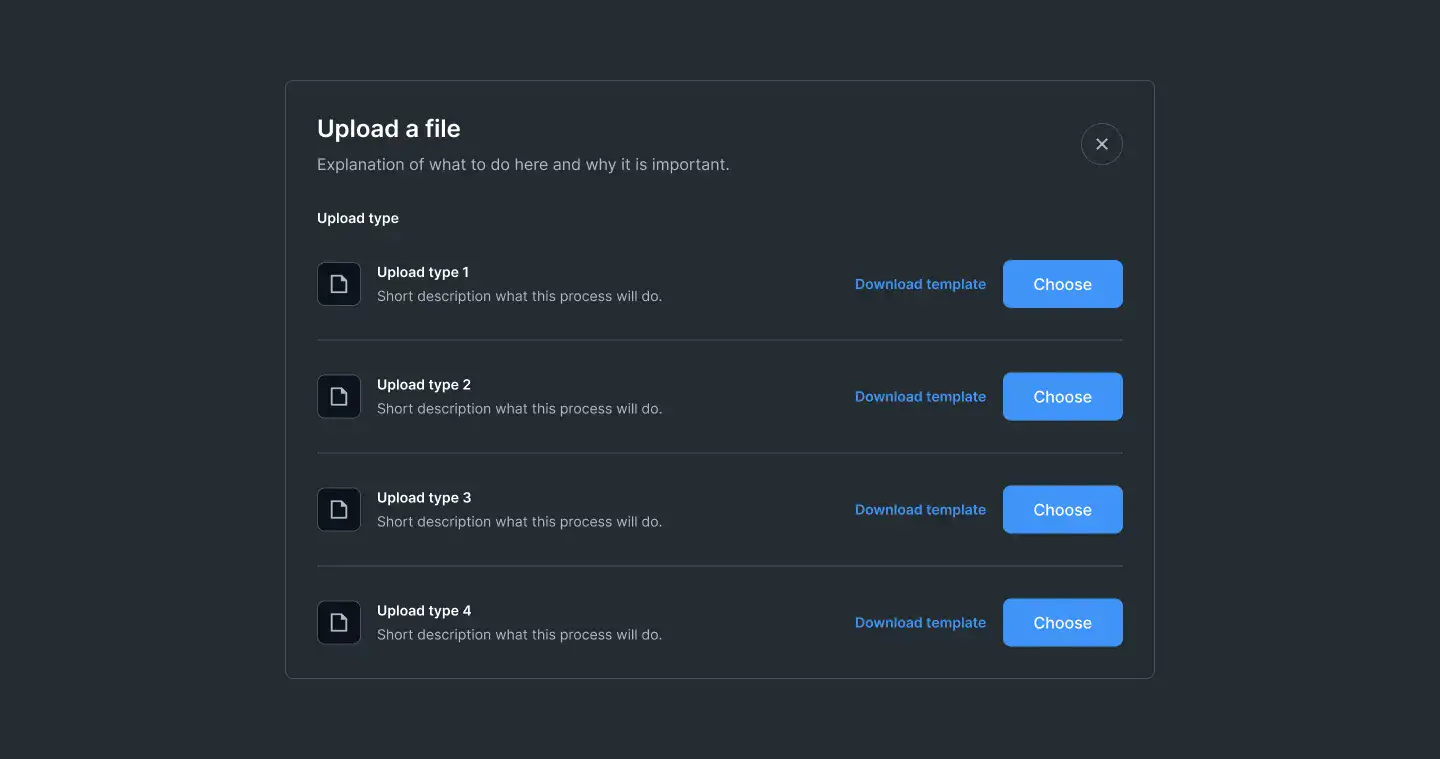Download template for Upload type 2

click(x=920, y=397)
